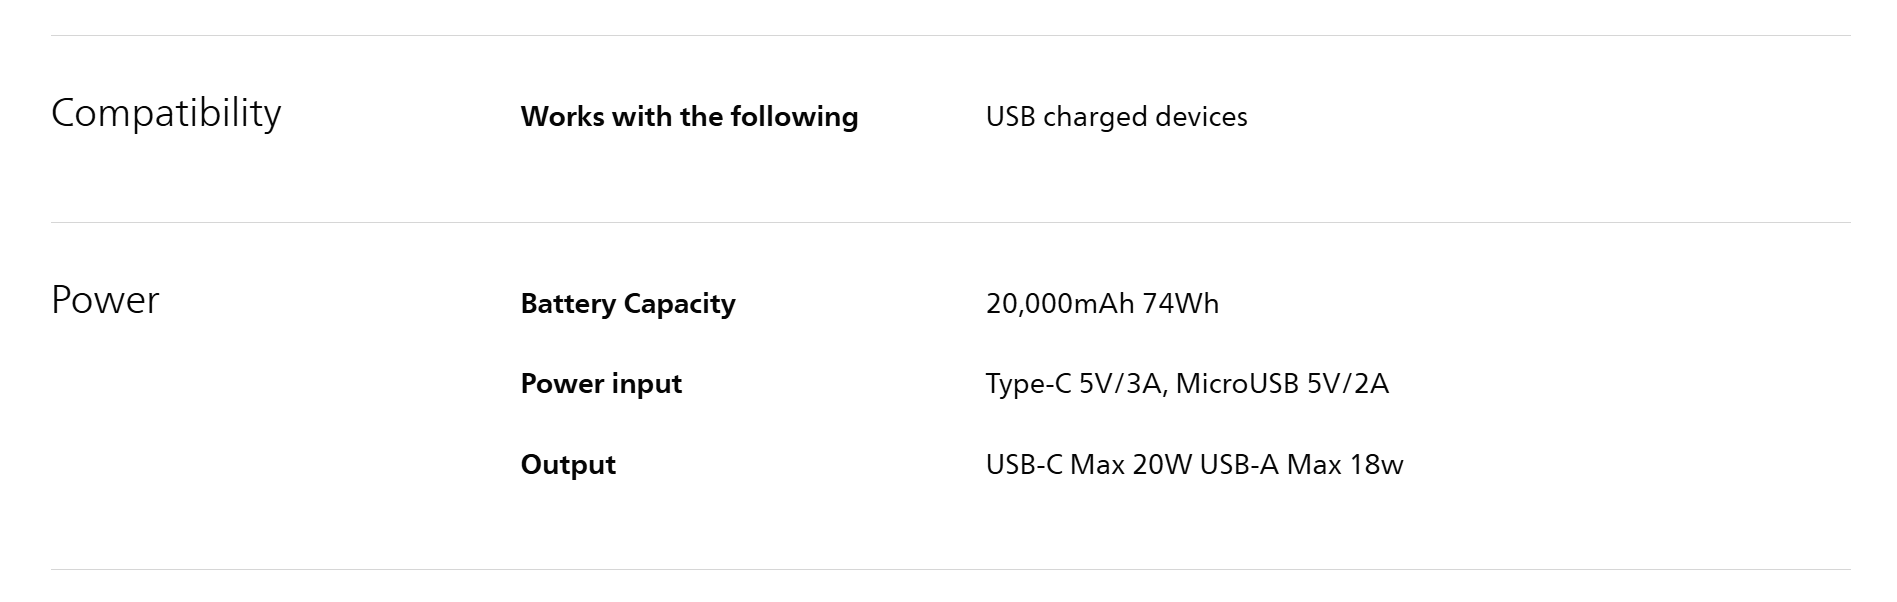
Task: Click the word "following" in the bold label
Action: click(x=794, y=117)
